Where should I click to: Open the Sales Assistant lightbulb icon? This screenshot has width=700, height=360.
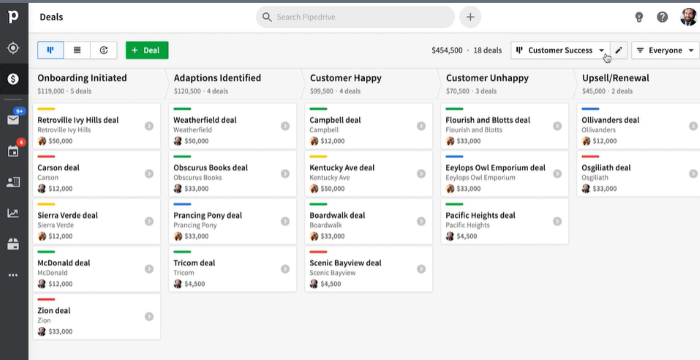(639, 17)
